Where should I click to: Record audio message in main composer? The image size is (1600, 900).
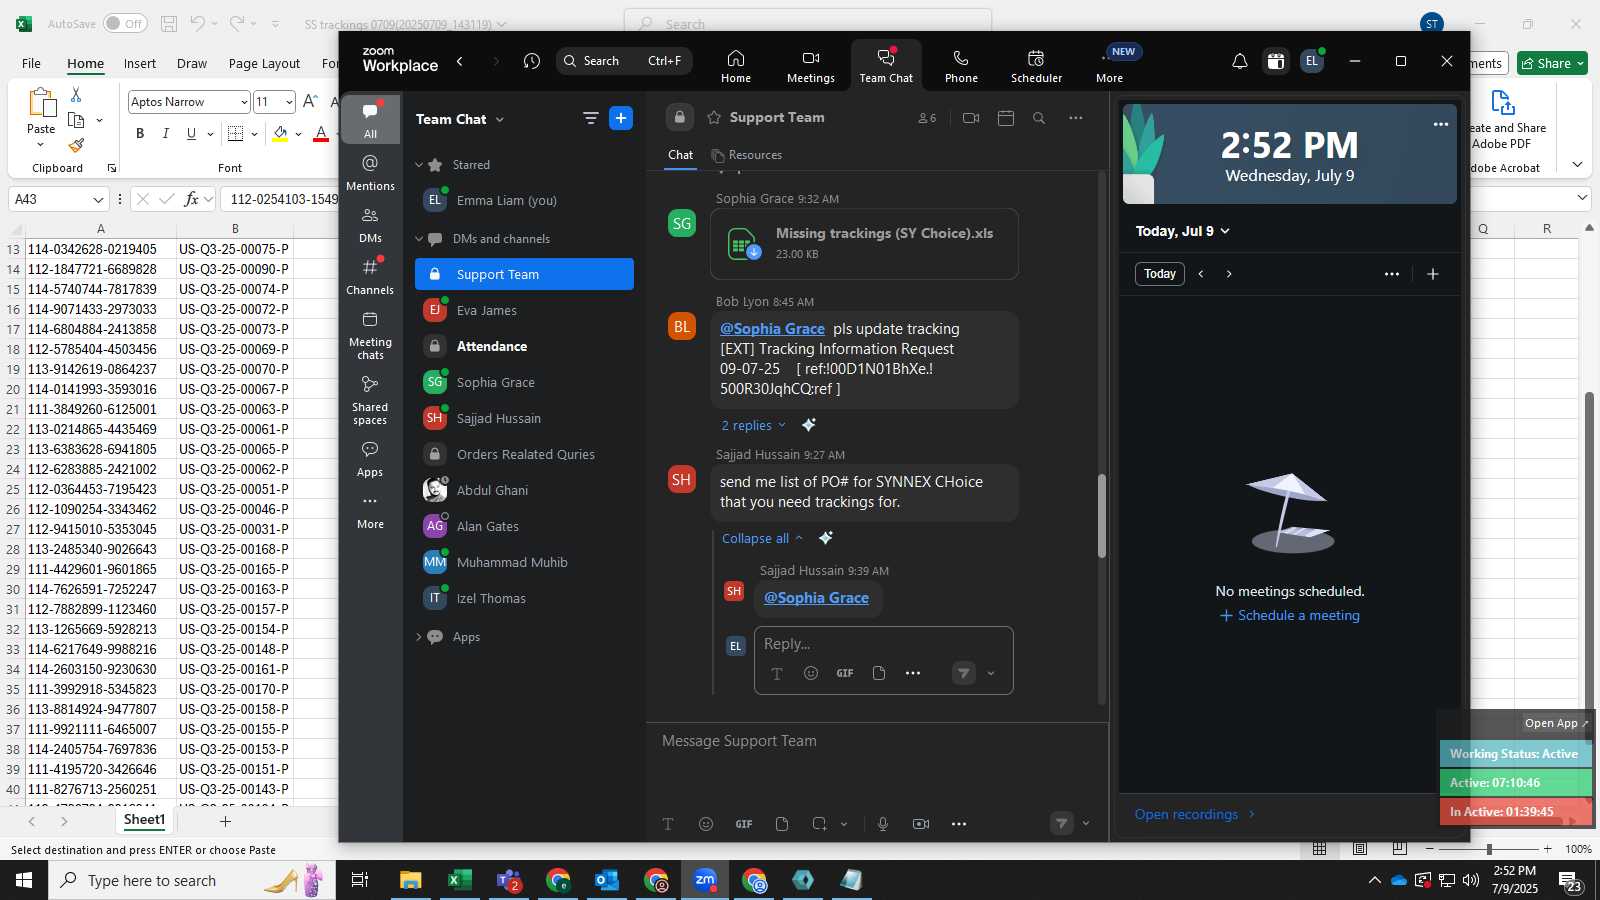click(x=883, y=824)
